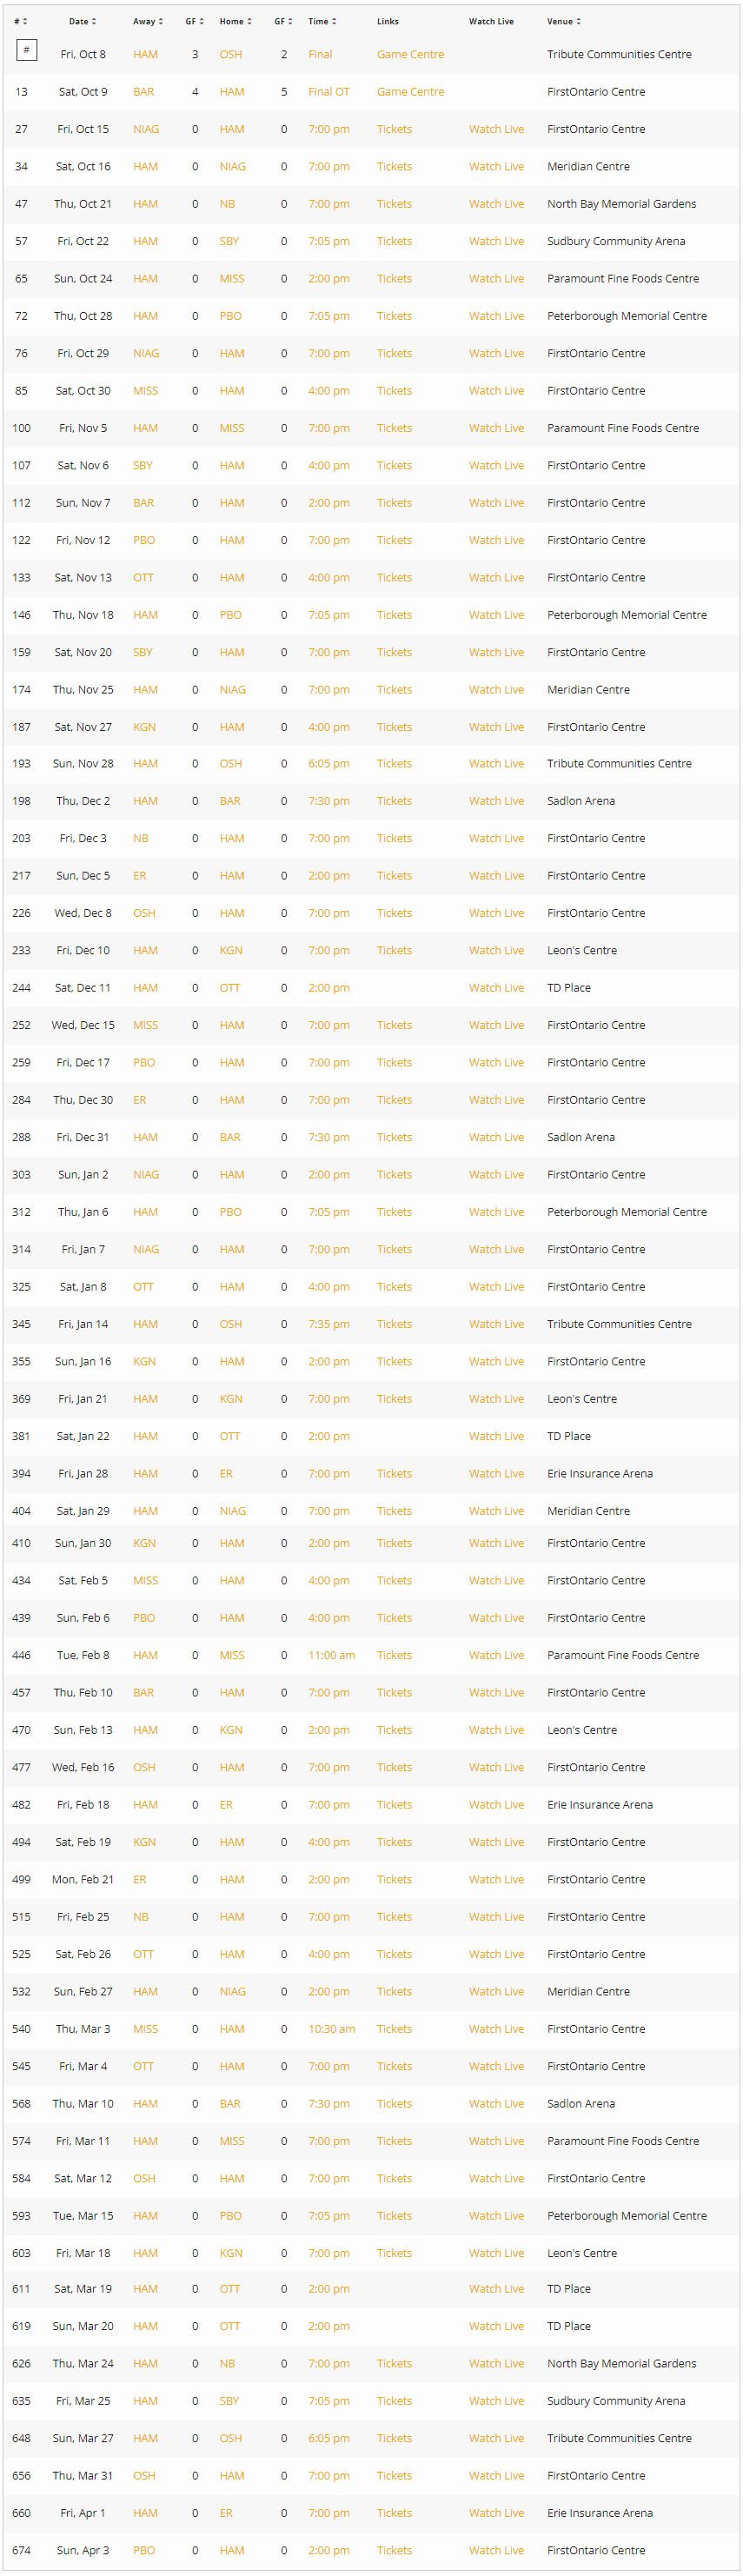This screenshot has width=743, height=2576.
Task: Sort the schedule by Venue column
Action: point(563,21)
